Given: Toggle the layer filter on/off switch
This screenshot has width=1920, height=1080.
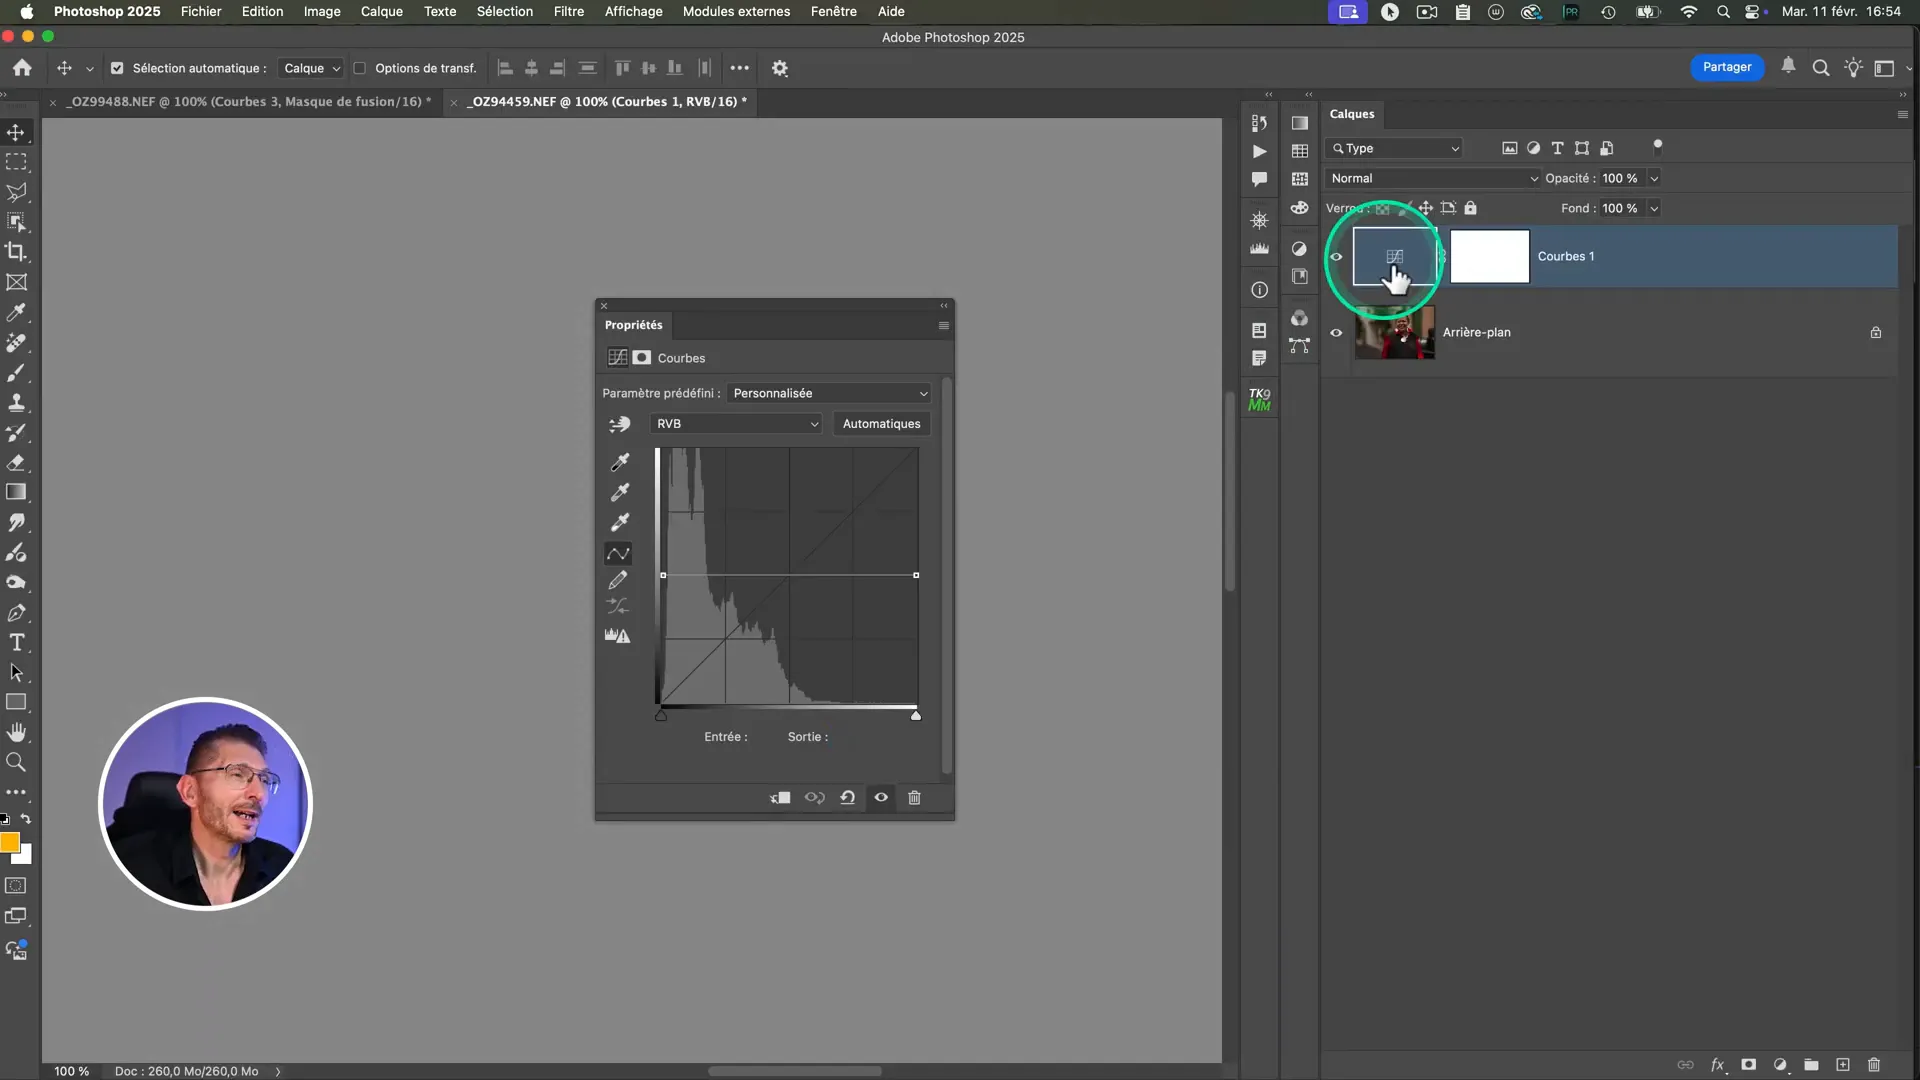Looking at the screenshot, I should [x=1657, y=146].
